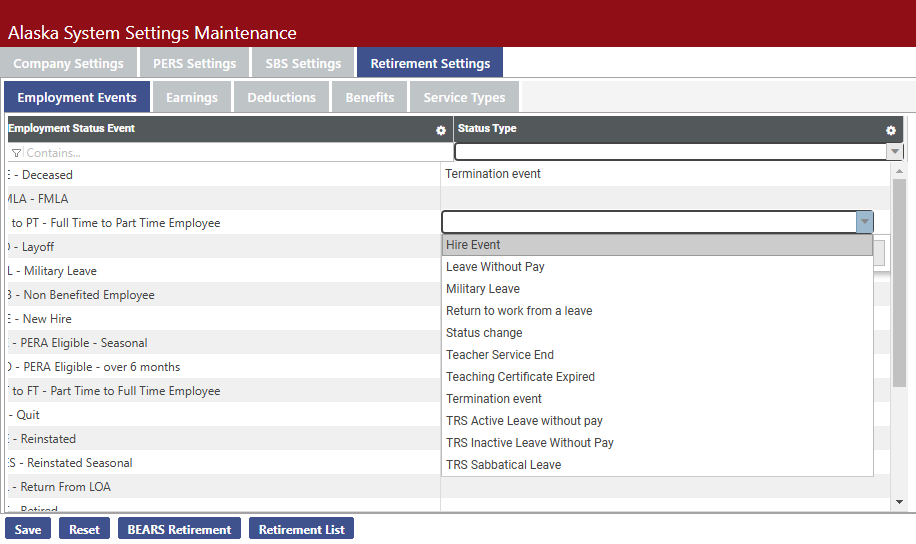Select Full Time to Part Time Employee row
The image size is (916, 544).
pos(224,223)
